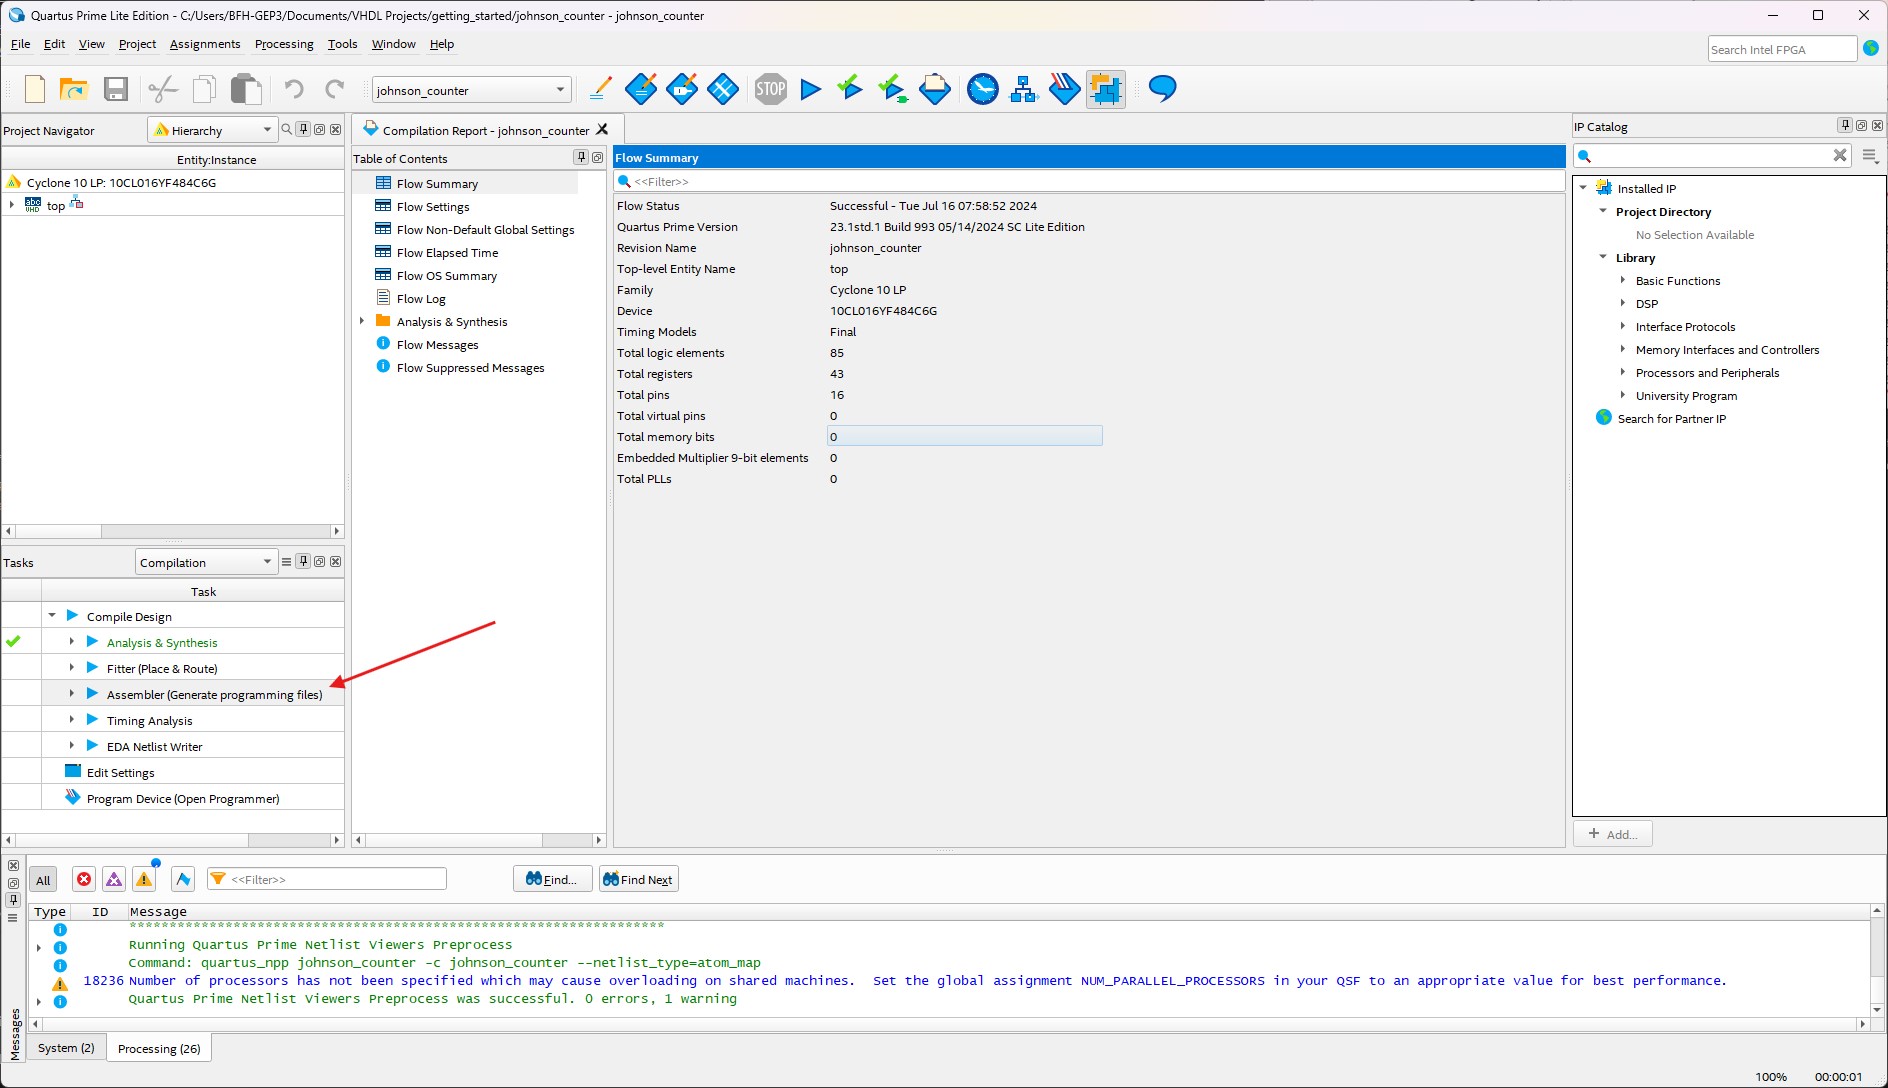Expand the Basic Functions library
The height and width of the screenshot is (1088, 1888).
[1623, 280]
